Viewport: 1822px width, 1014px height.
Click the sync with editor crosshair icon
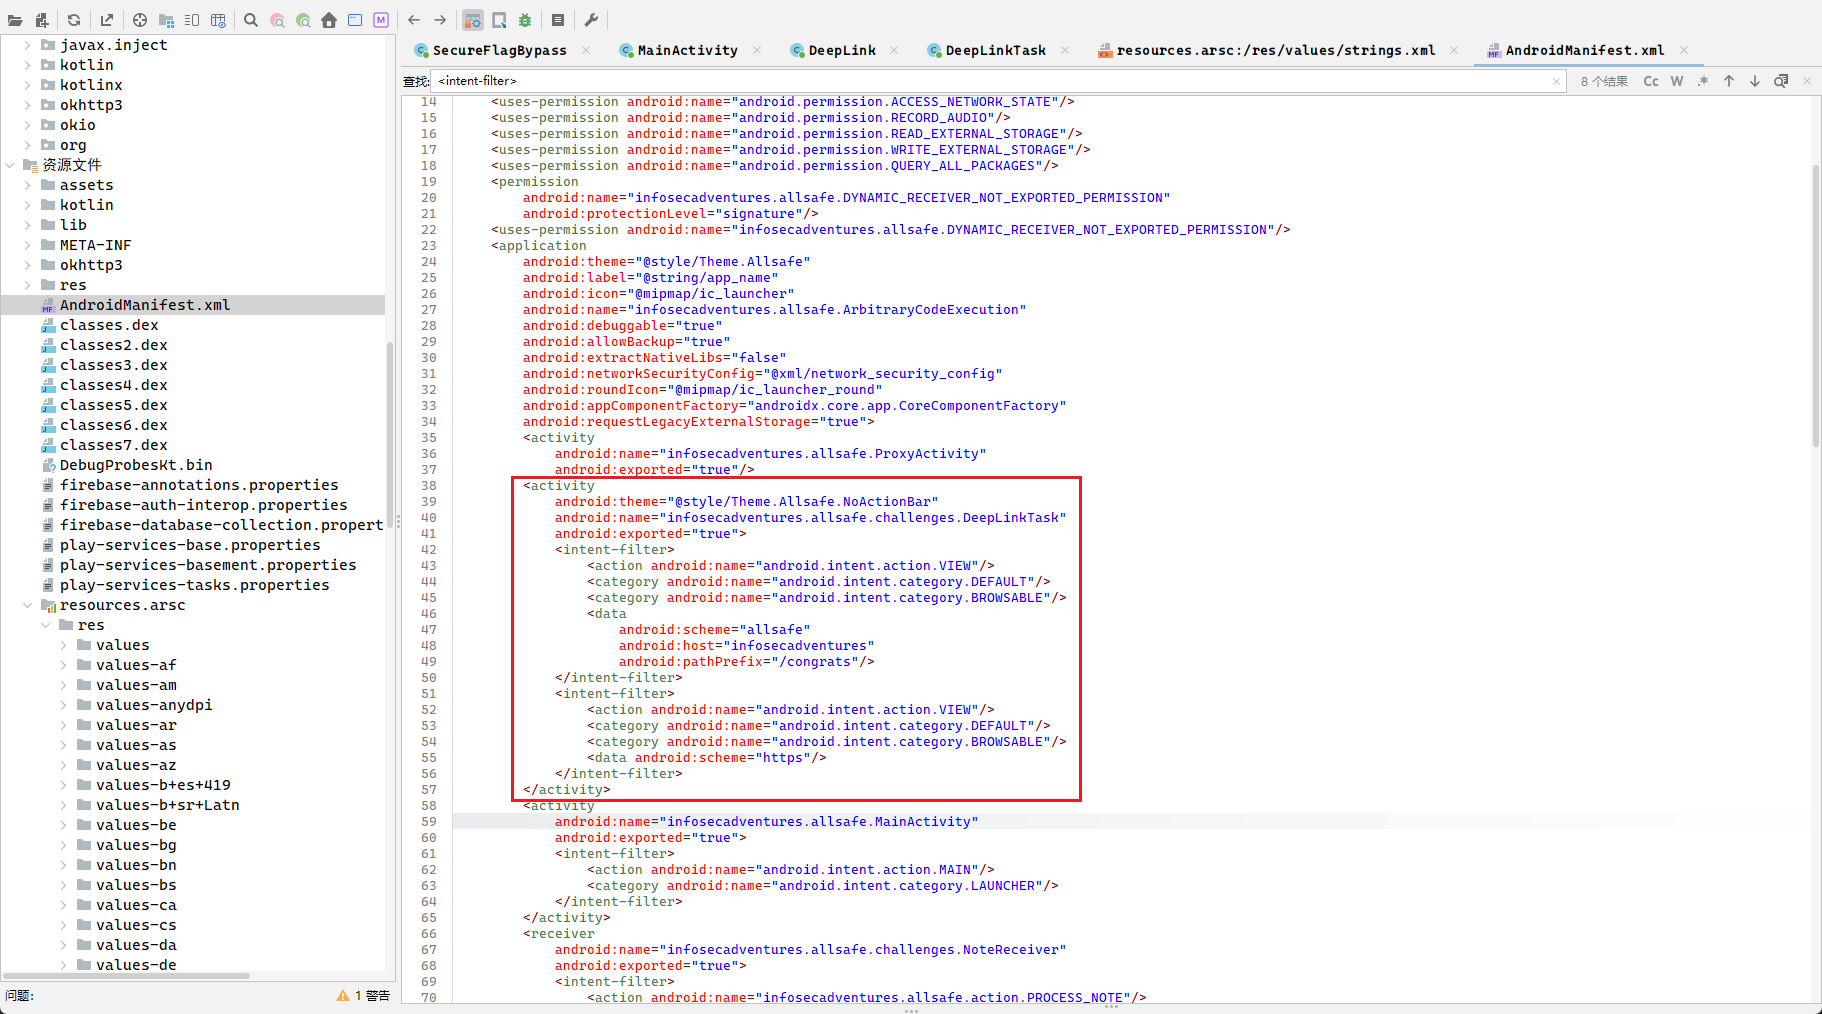coord(140,20)
